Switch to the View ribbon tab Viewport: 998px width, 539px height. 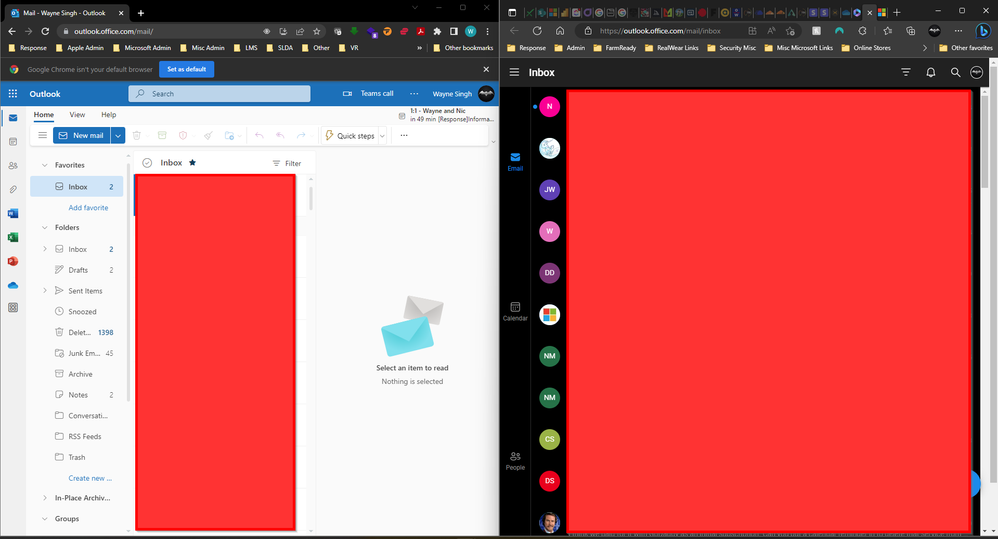tap(77, 115)
